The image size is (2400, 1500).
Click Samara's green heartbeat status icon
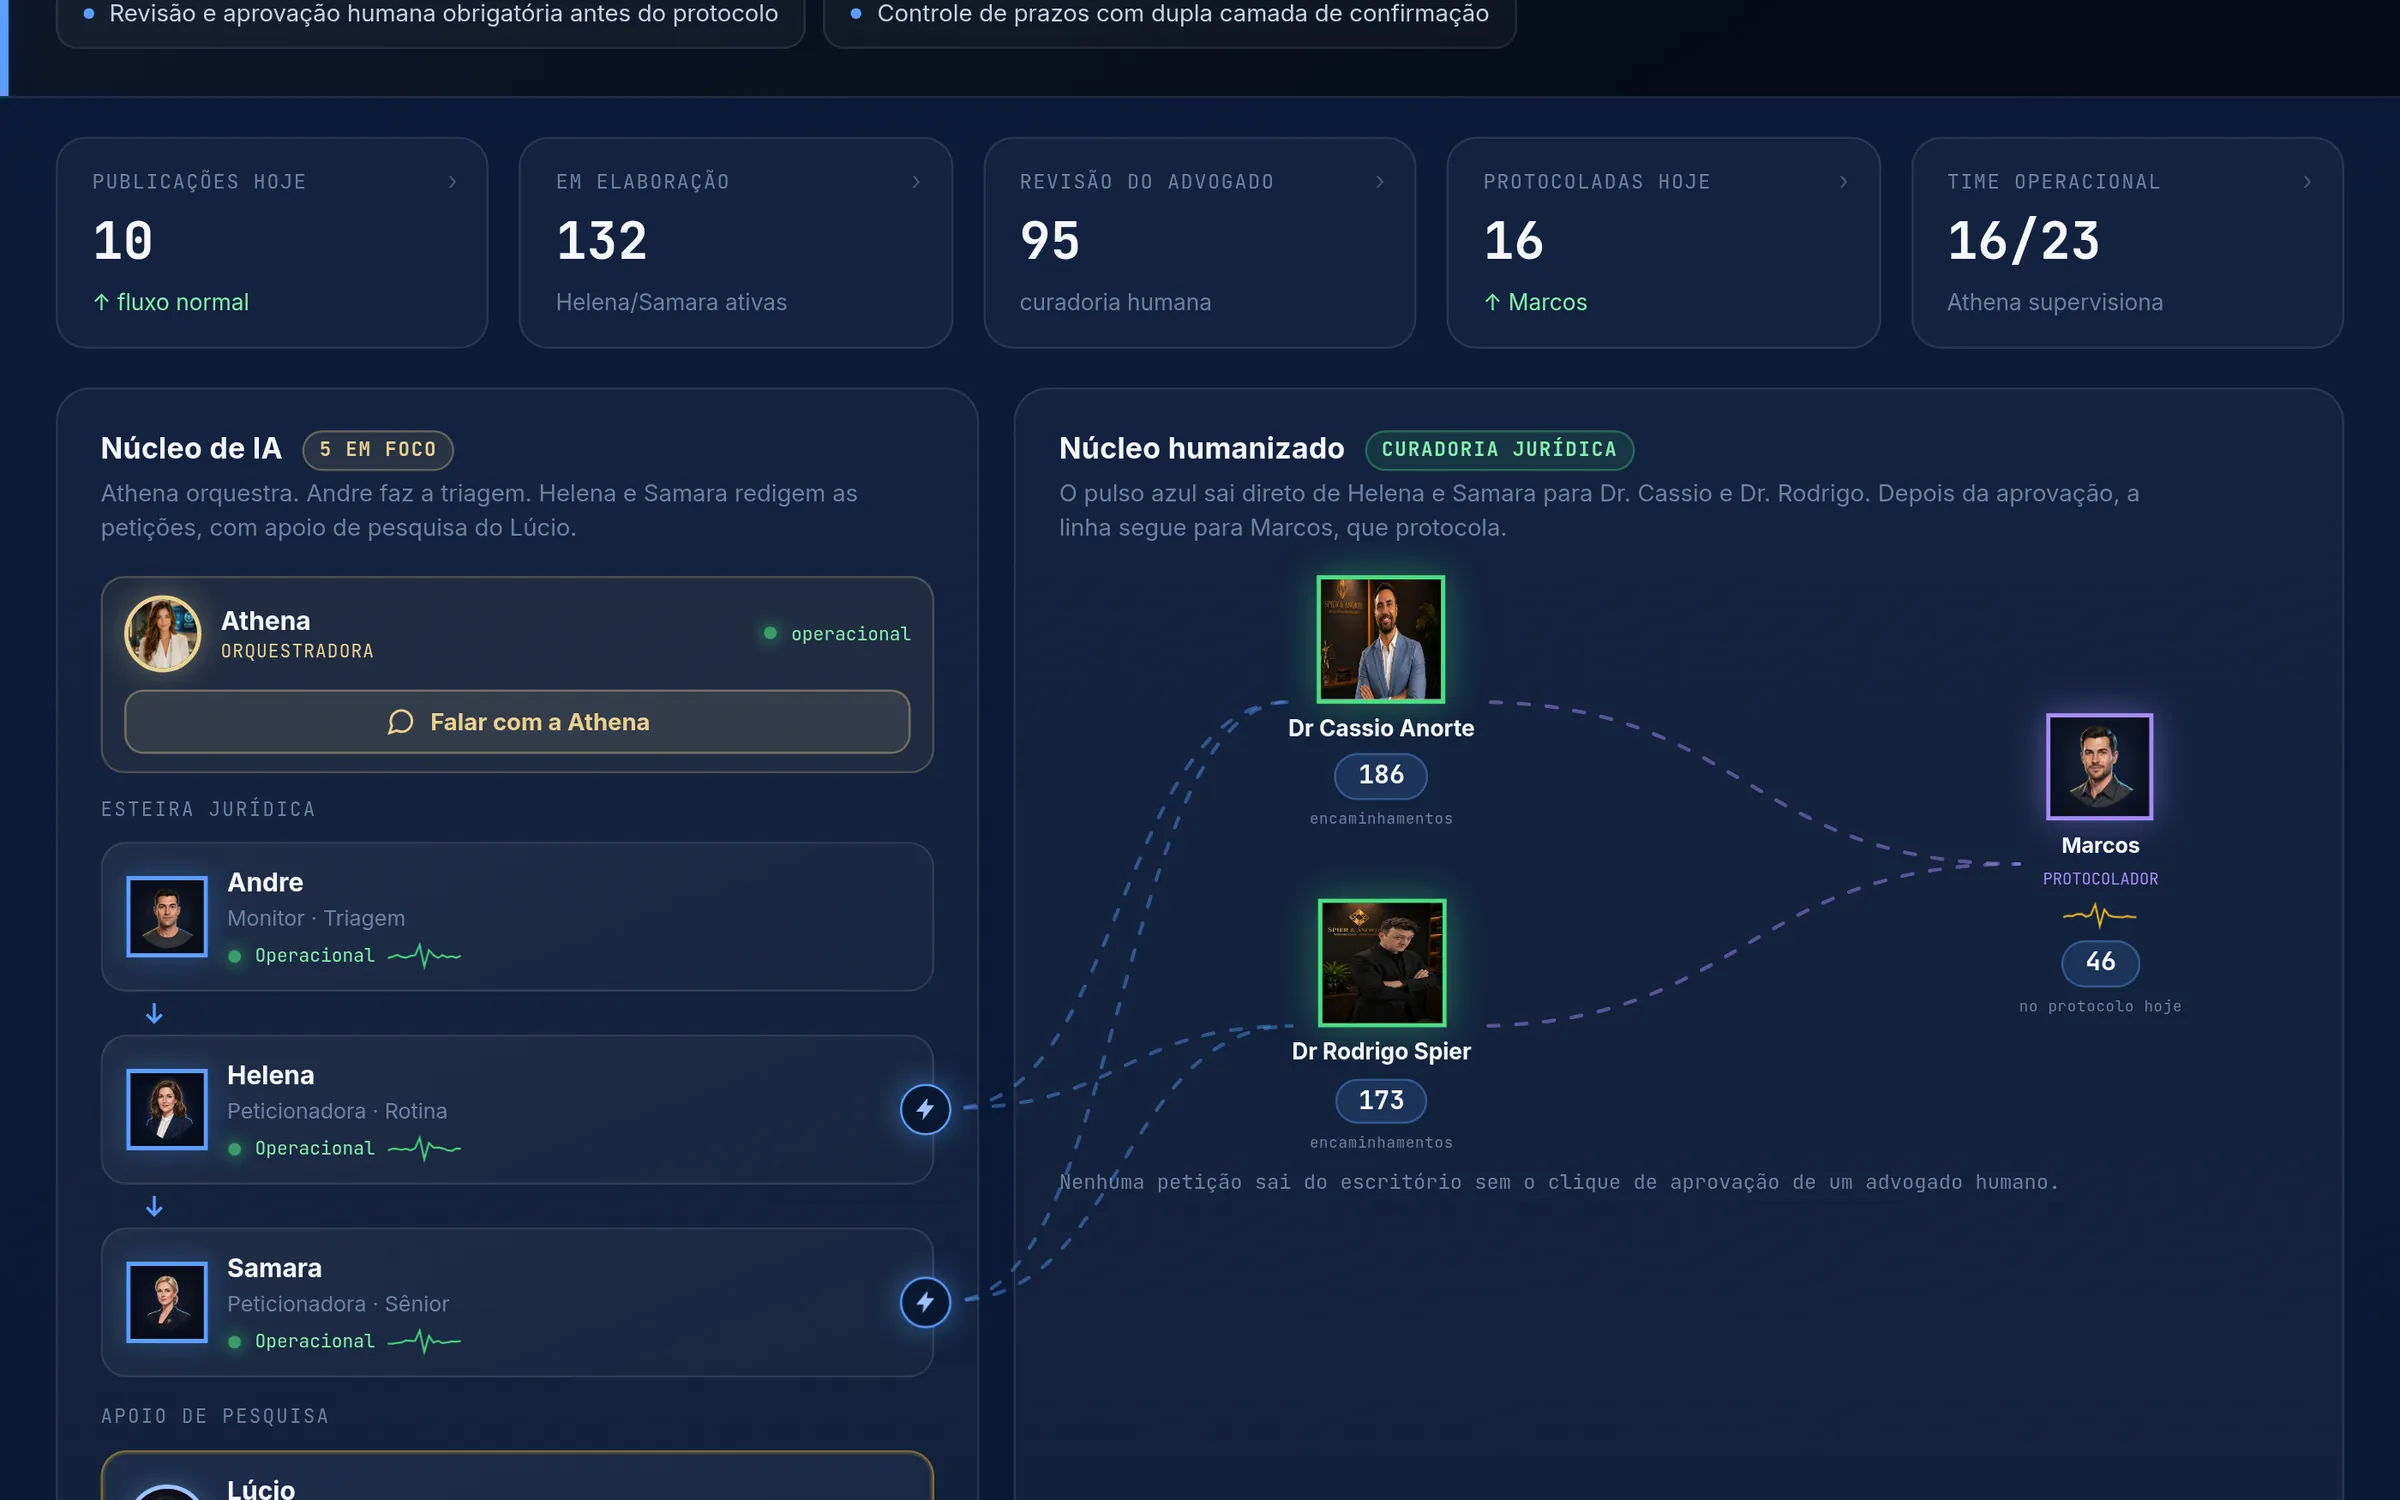point(424,1342)
